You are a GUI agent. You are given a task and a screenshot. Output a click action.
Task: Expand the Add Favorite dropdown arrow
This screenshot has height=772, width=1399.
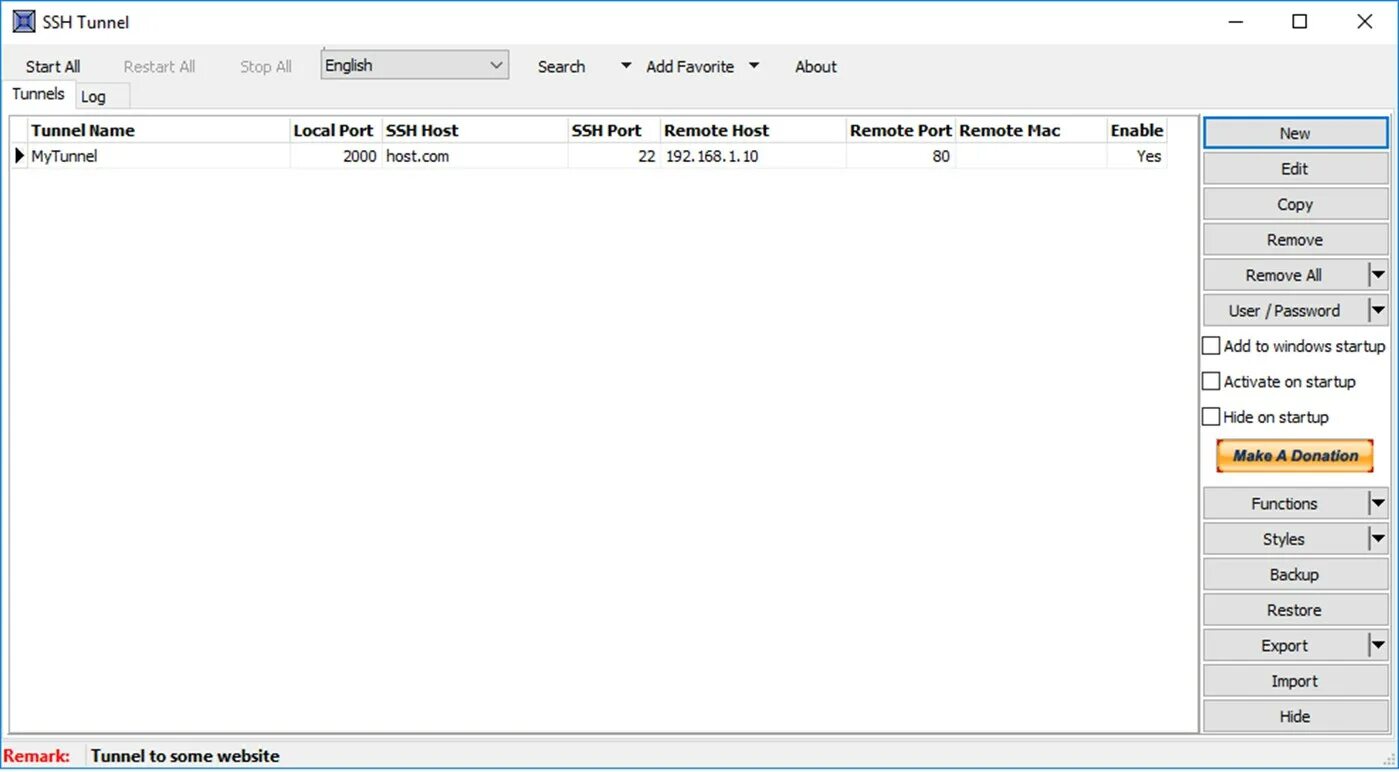pyautogui.click(x=754, y=66)
